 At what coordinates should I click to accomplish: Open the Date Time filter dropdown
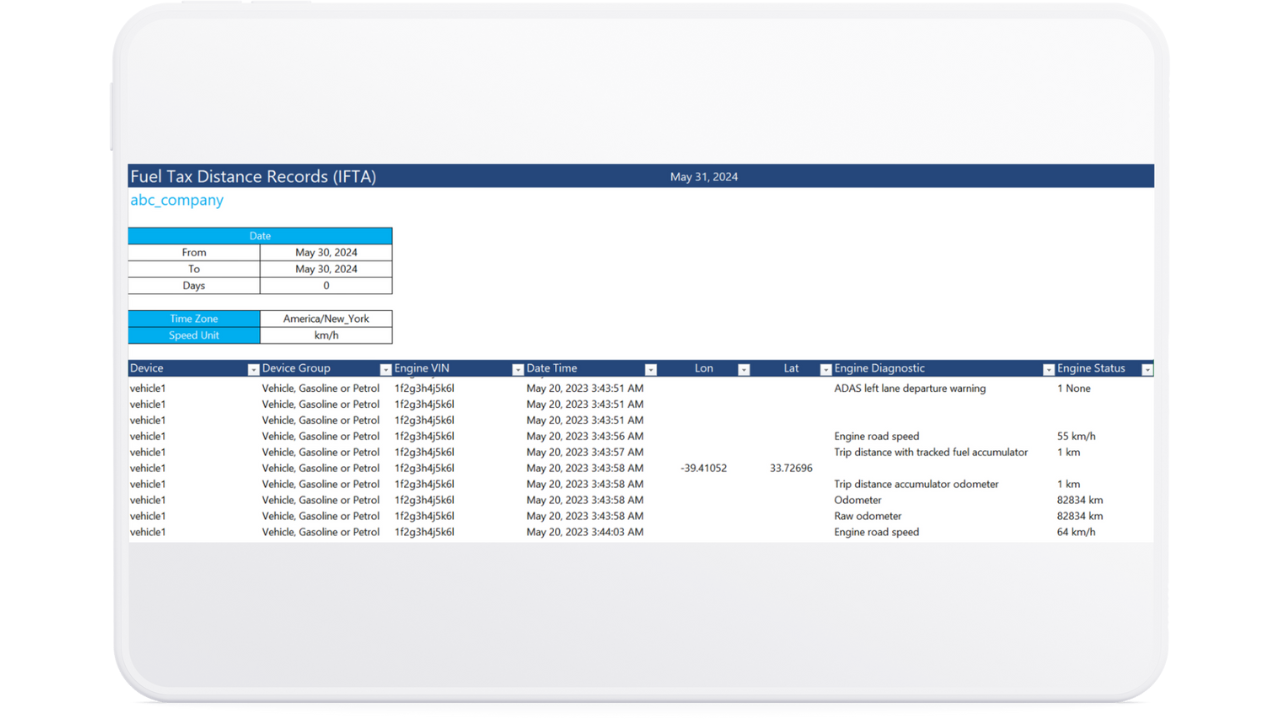coord(650,370)
